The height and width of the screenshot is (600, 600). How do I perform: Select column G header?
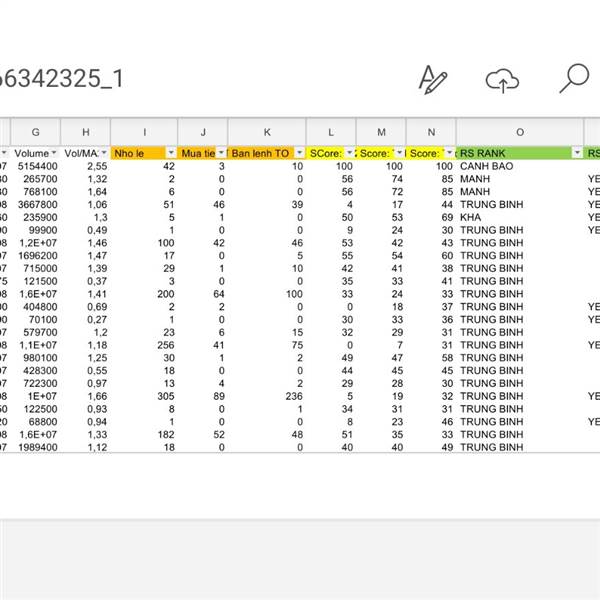(x=36, y=132)
